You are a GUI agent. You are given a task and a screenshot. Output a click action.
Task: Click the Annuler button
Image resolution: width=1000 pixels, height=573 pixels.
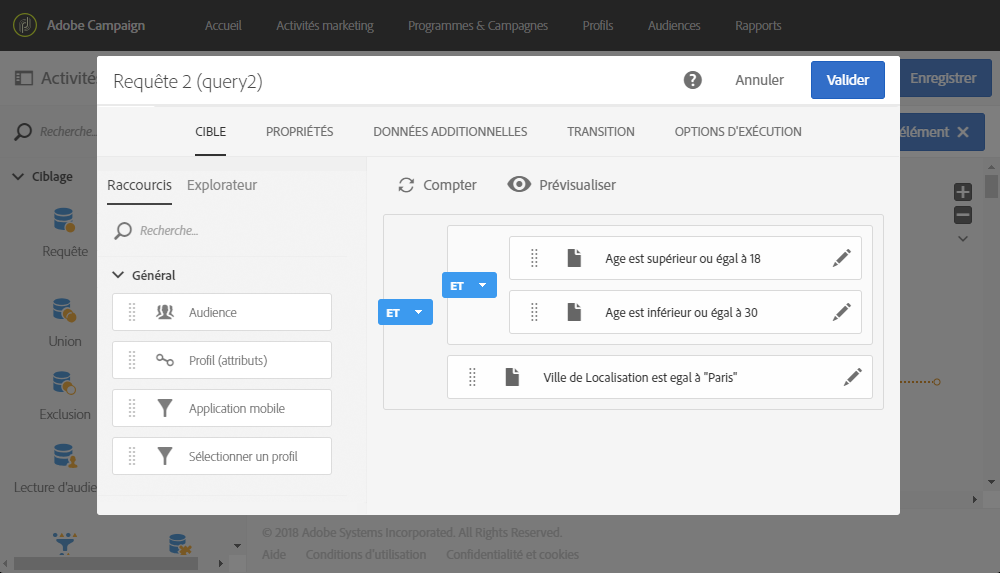[x=759, y=80]
